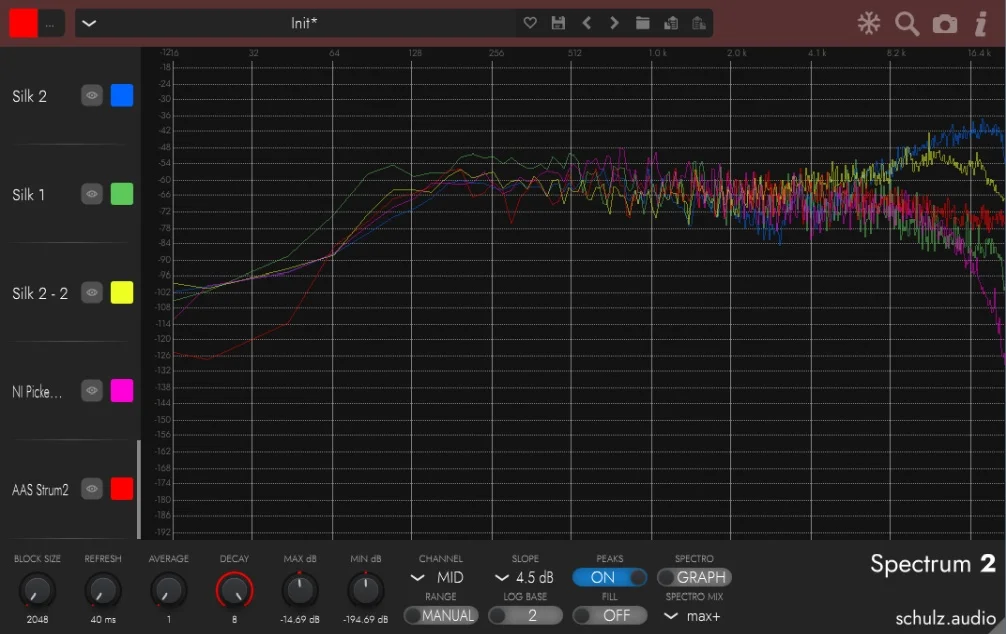Click the MAX dB knob
The height and width of the screenshot is (634, 1006).
[x=300, y=590]
